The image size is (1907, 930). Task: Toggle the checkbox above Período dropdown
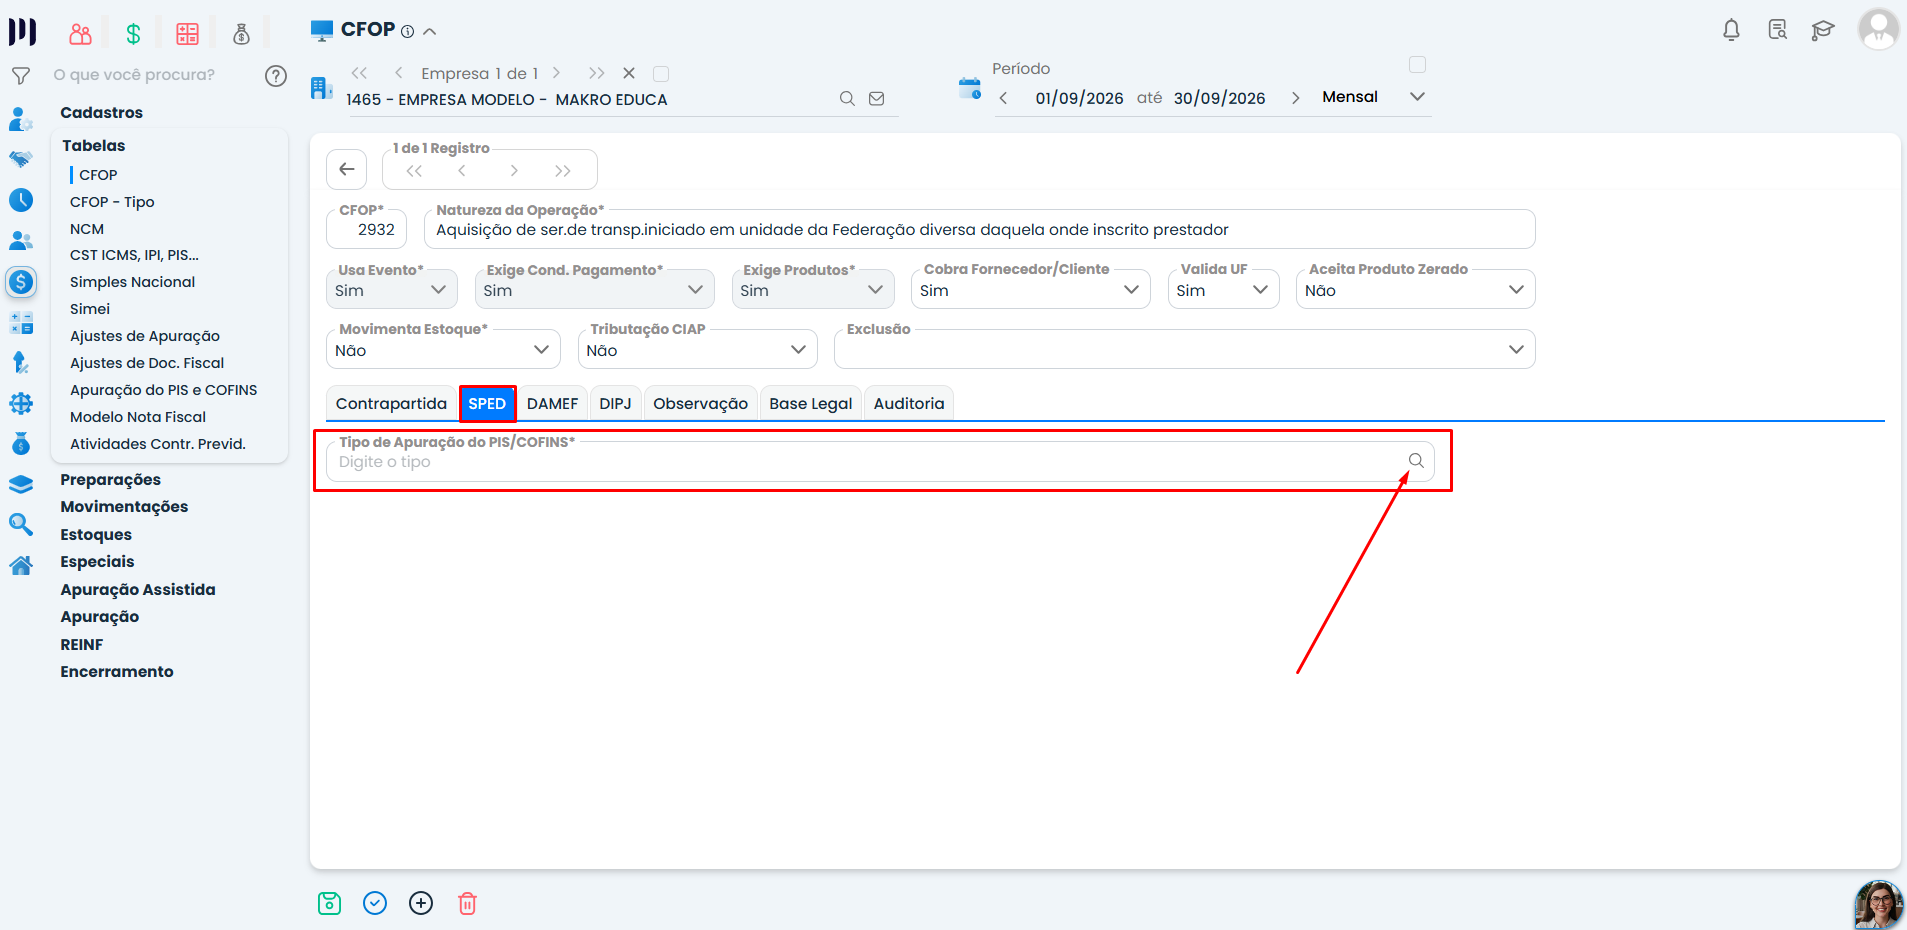pos(1417,65)
